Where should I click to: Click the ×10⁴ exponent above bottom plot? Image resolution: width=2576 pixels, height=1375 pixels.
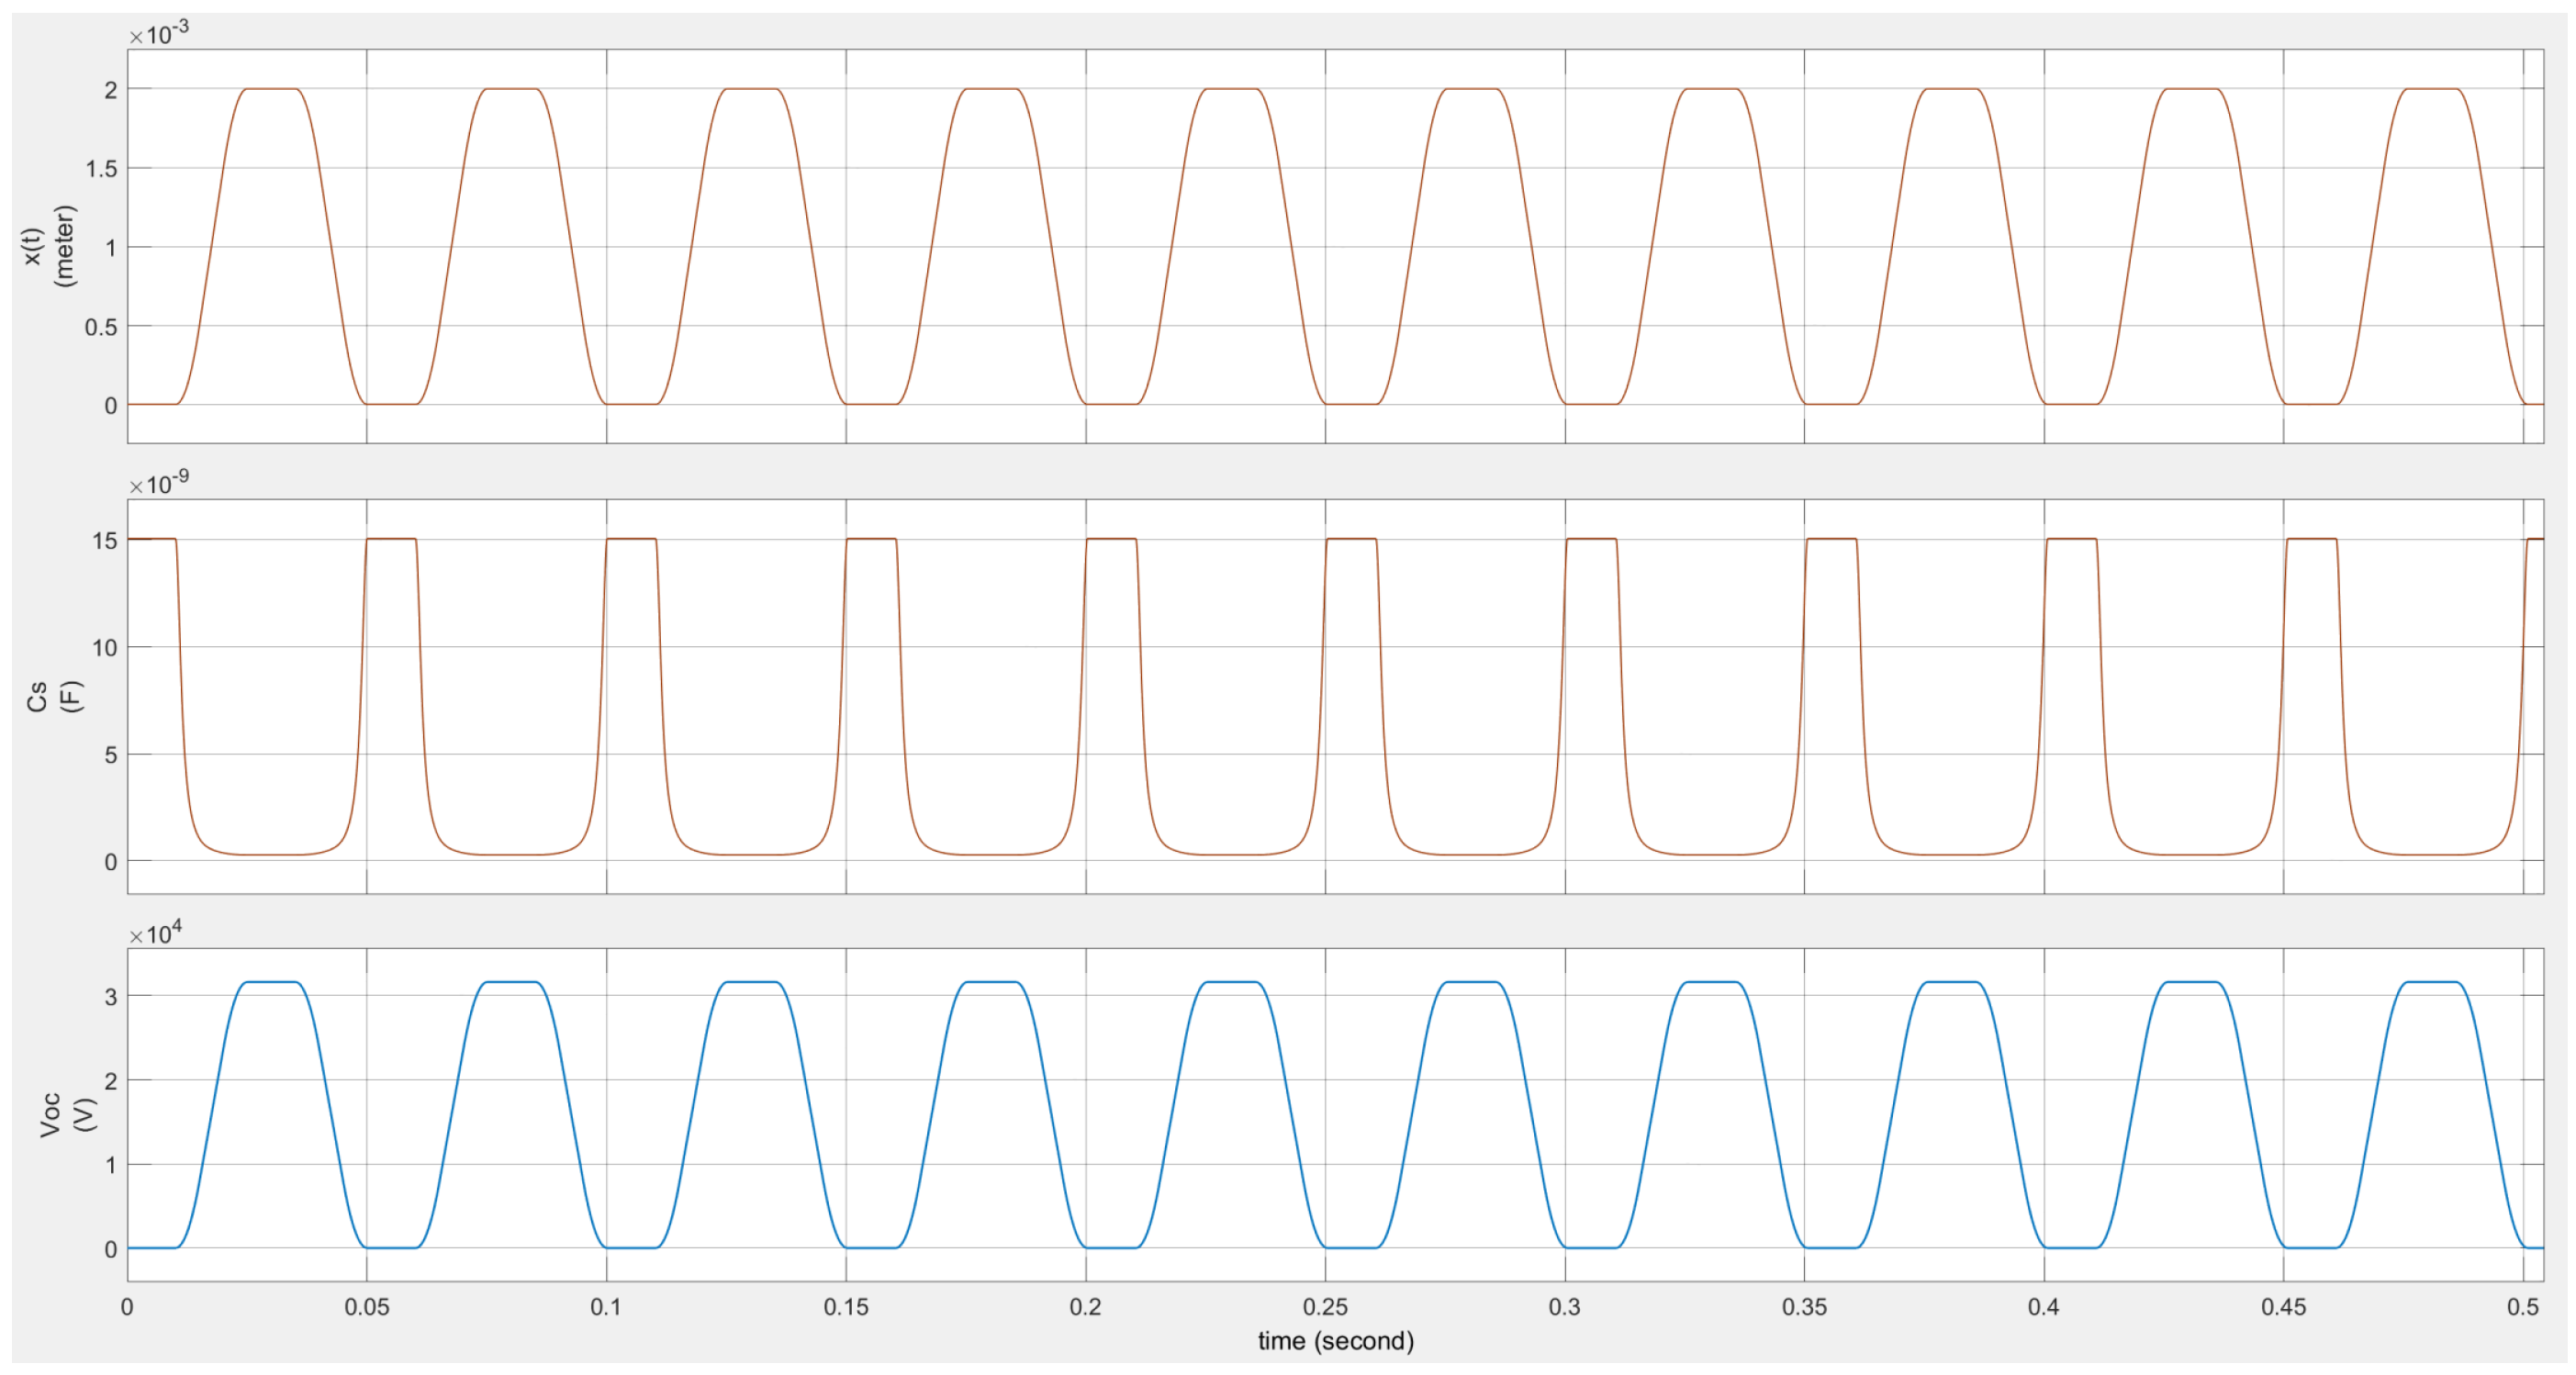click(155, 934)
